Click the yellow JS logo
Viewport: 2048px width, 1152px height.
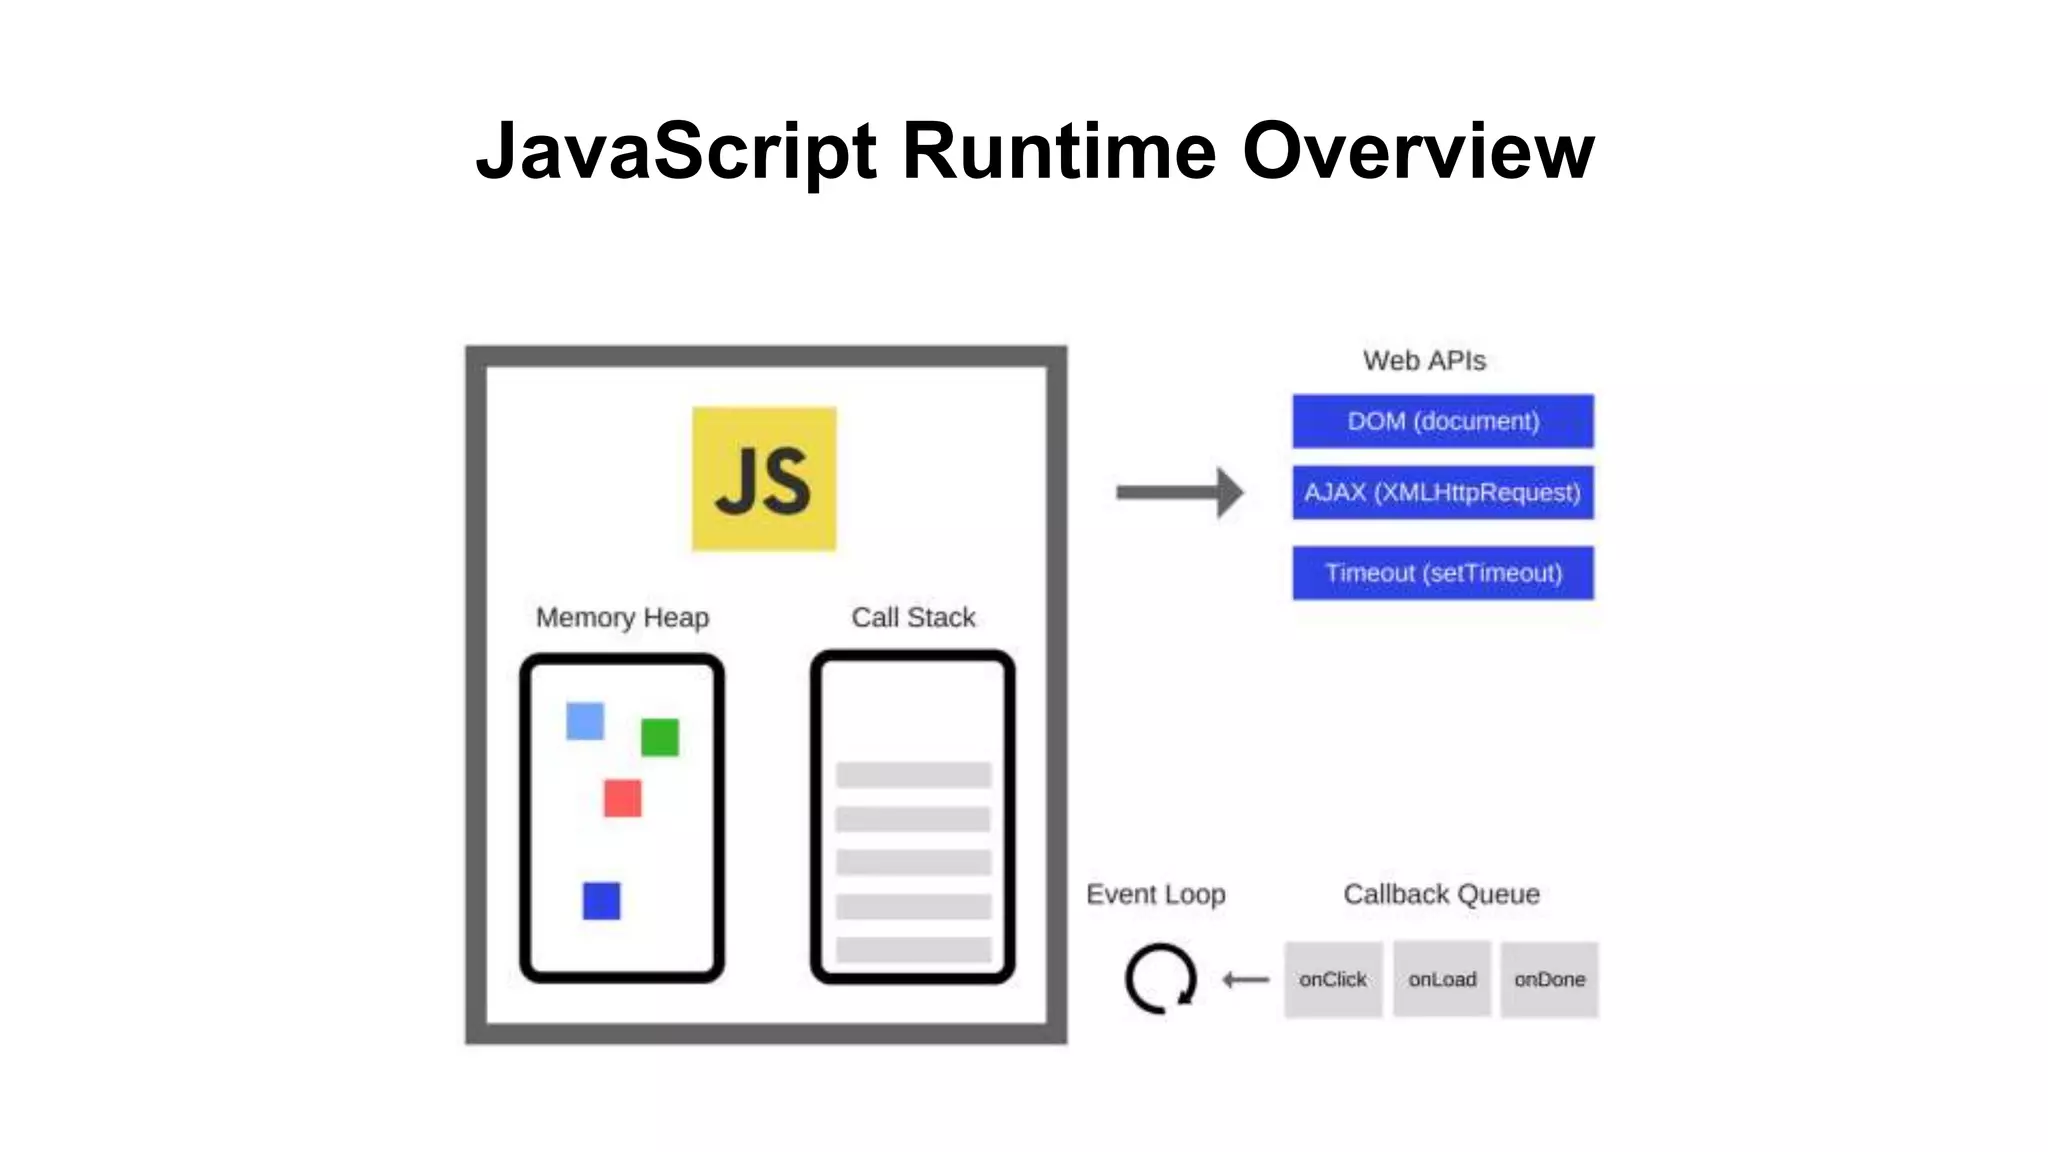pyautogui.click(x=764, y=479)
